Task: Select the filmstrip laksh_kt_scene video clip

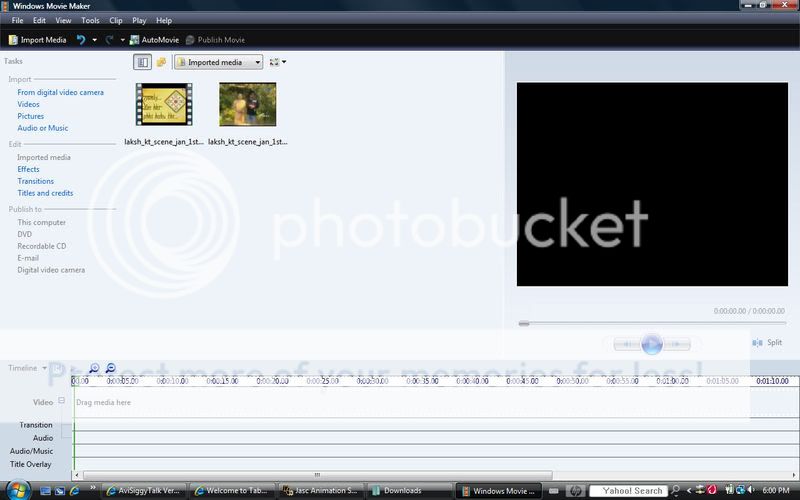Action: [164, 105]
